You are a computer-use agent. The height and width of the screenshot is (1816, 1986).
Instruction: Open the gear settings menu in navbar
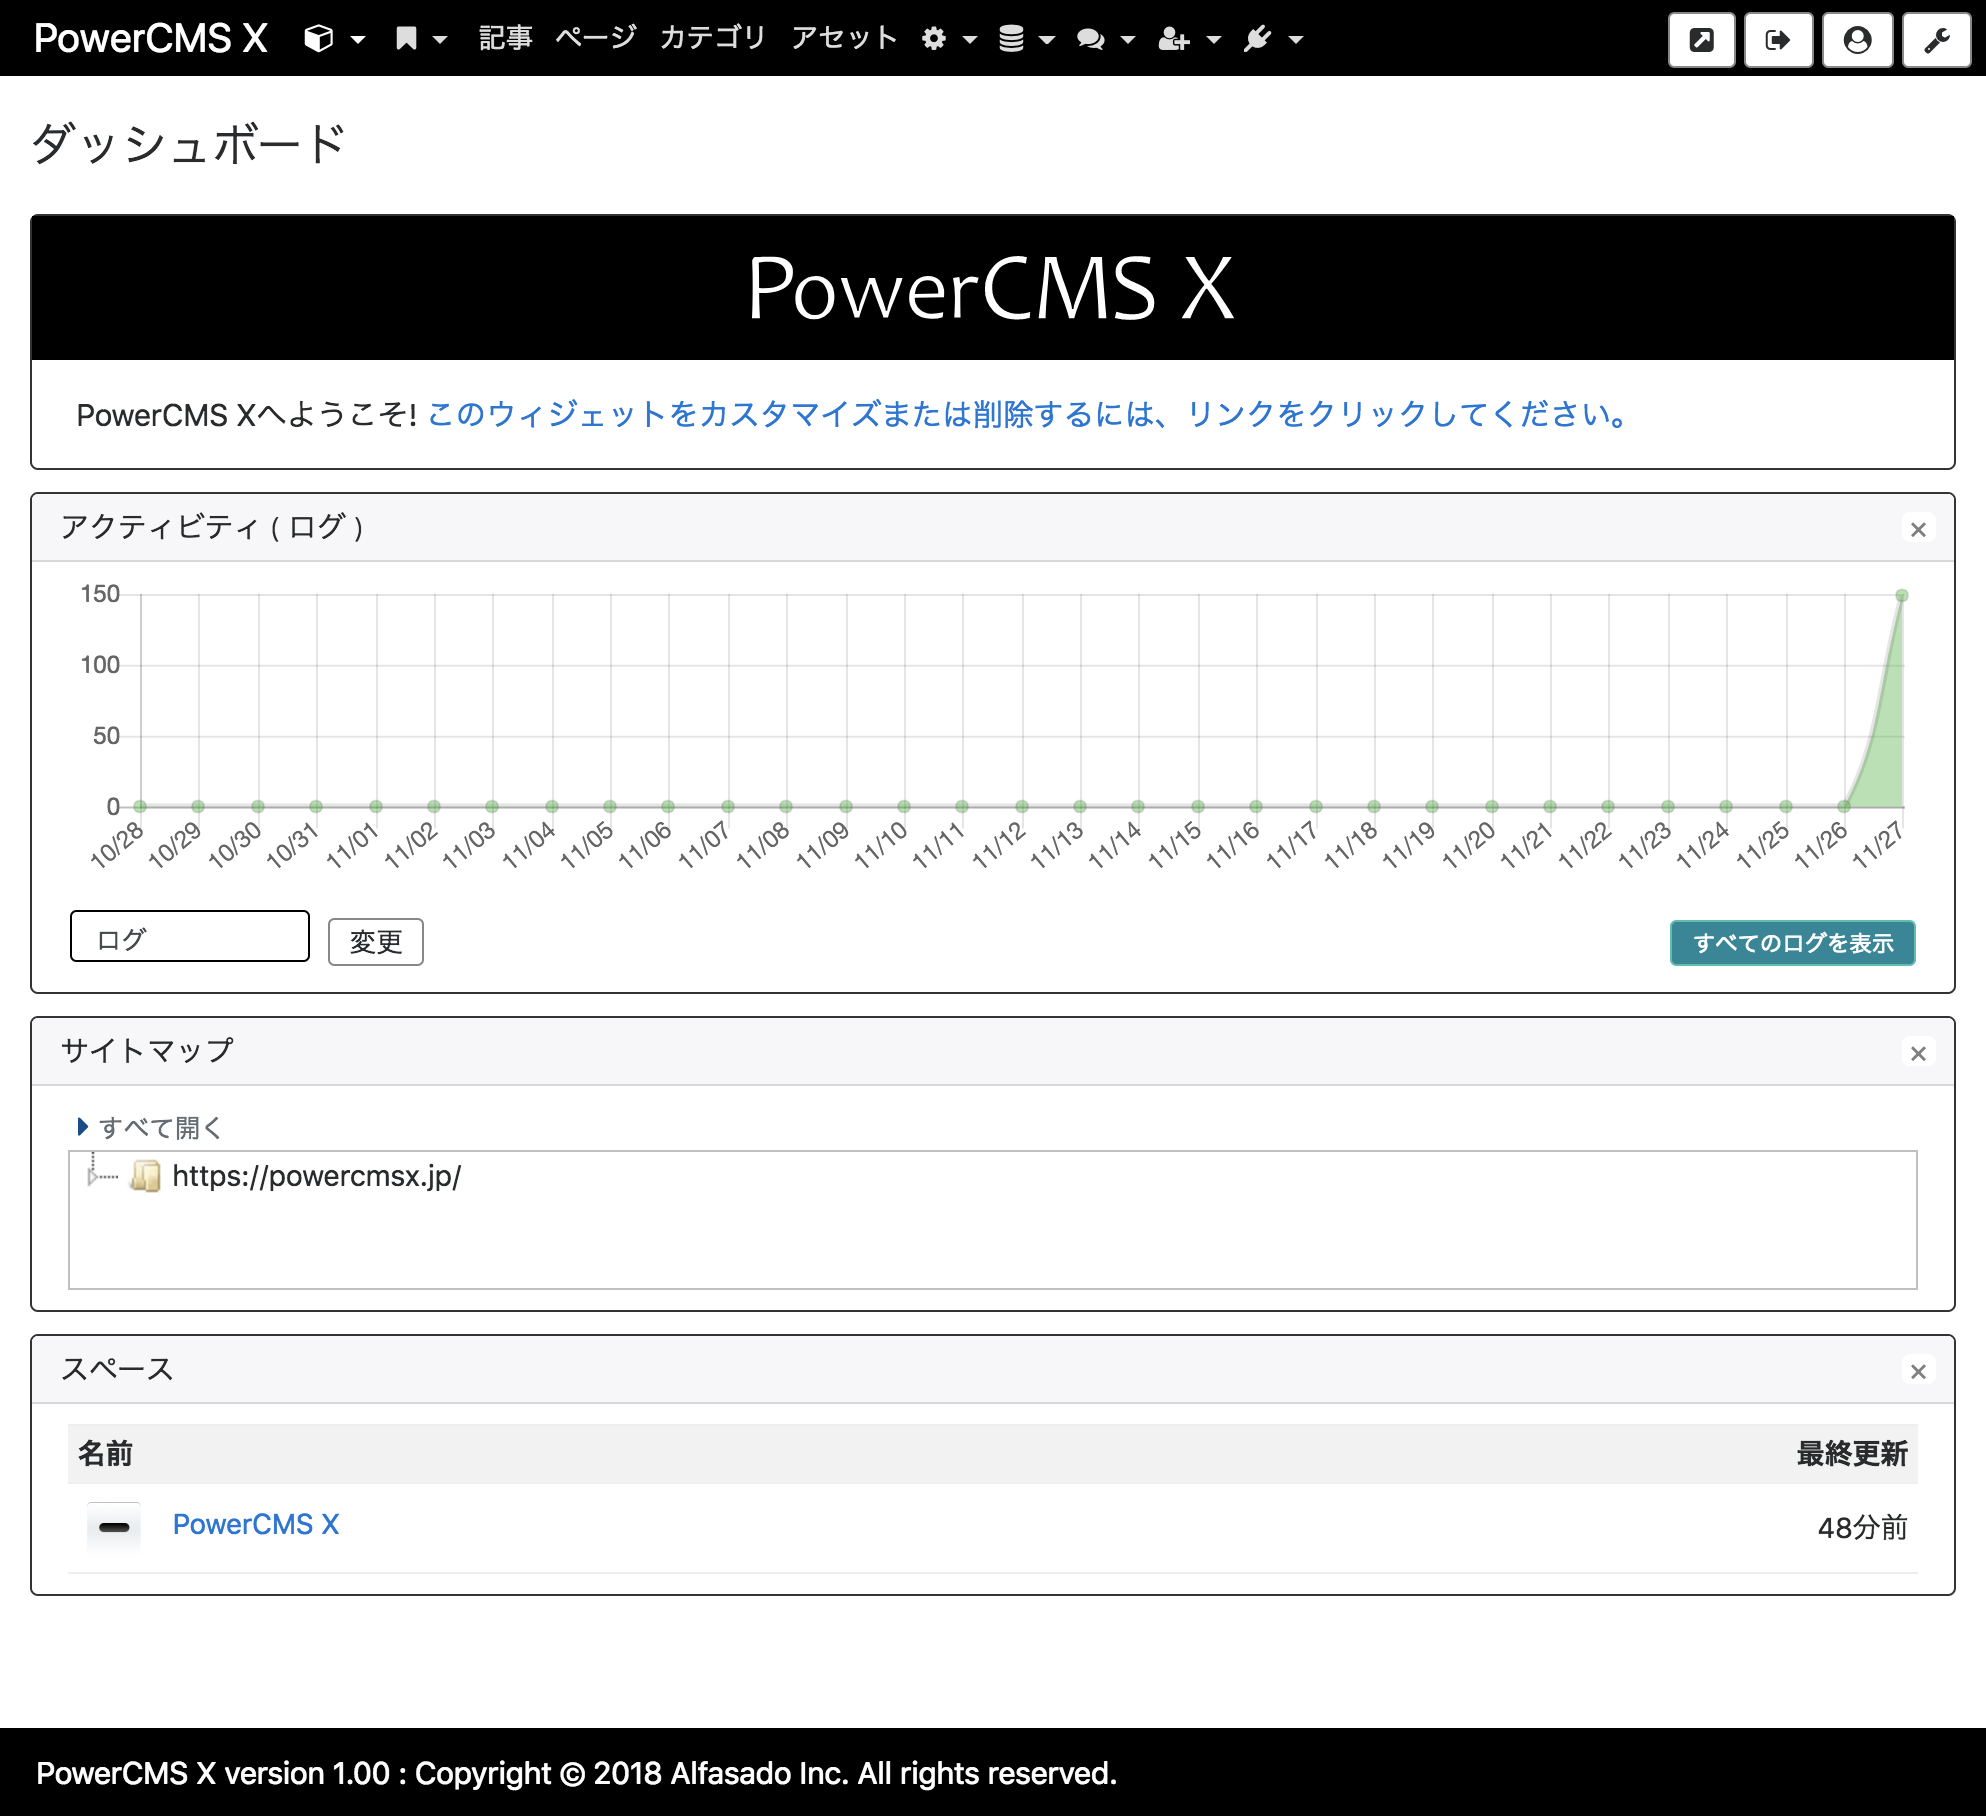(x=948, y=39)
